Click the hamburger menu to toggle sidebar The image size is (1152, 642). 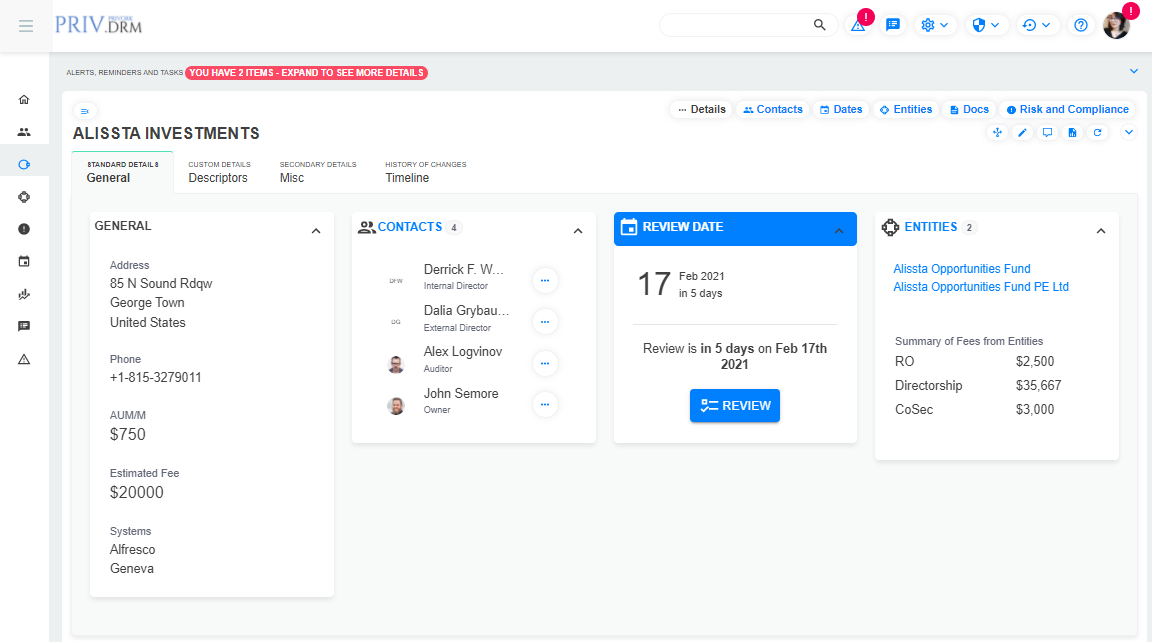click(x=26, y=26)
